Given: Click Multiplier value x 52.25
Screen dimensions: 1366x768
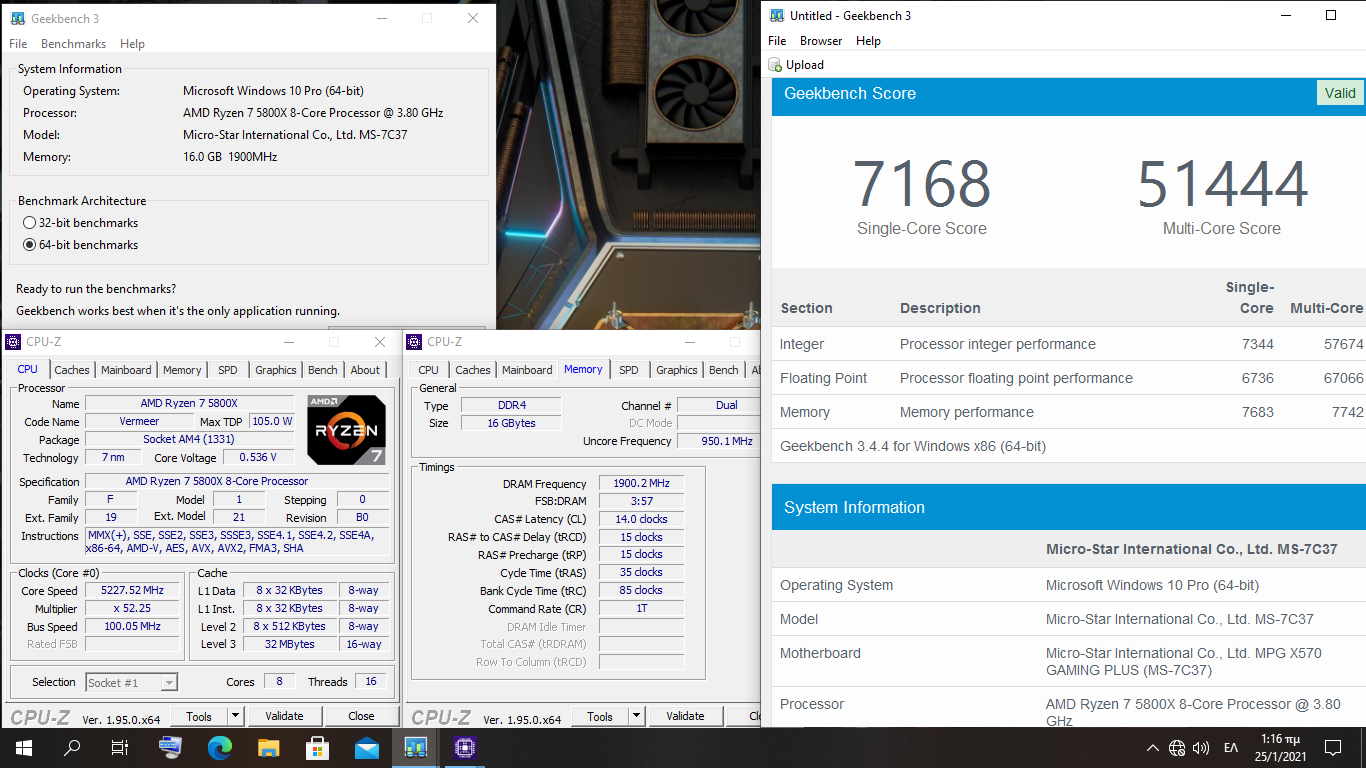Looking at the screenshot, I should pyautogui.click(x=132, y=608).
